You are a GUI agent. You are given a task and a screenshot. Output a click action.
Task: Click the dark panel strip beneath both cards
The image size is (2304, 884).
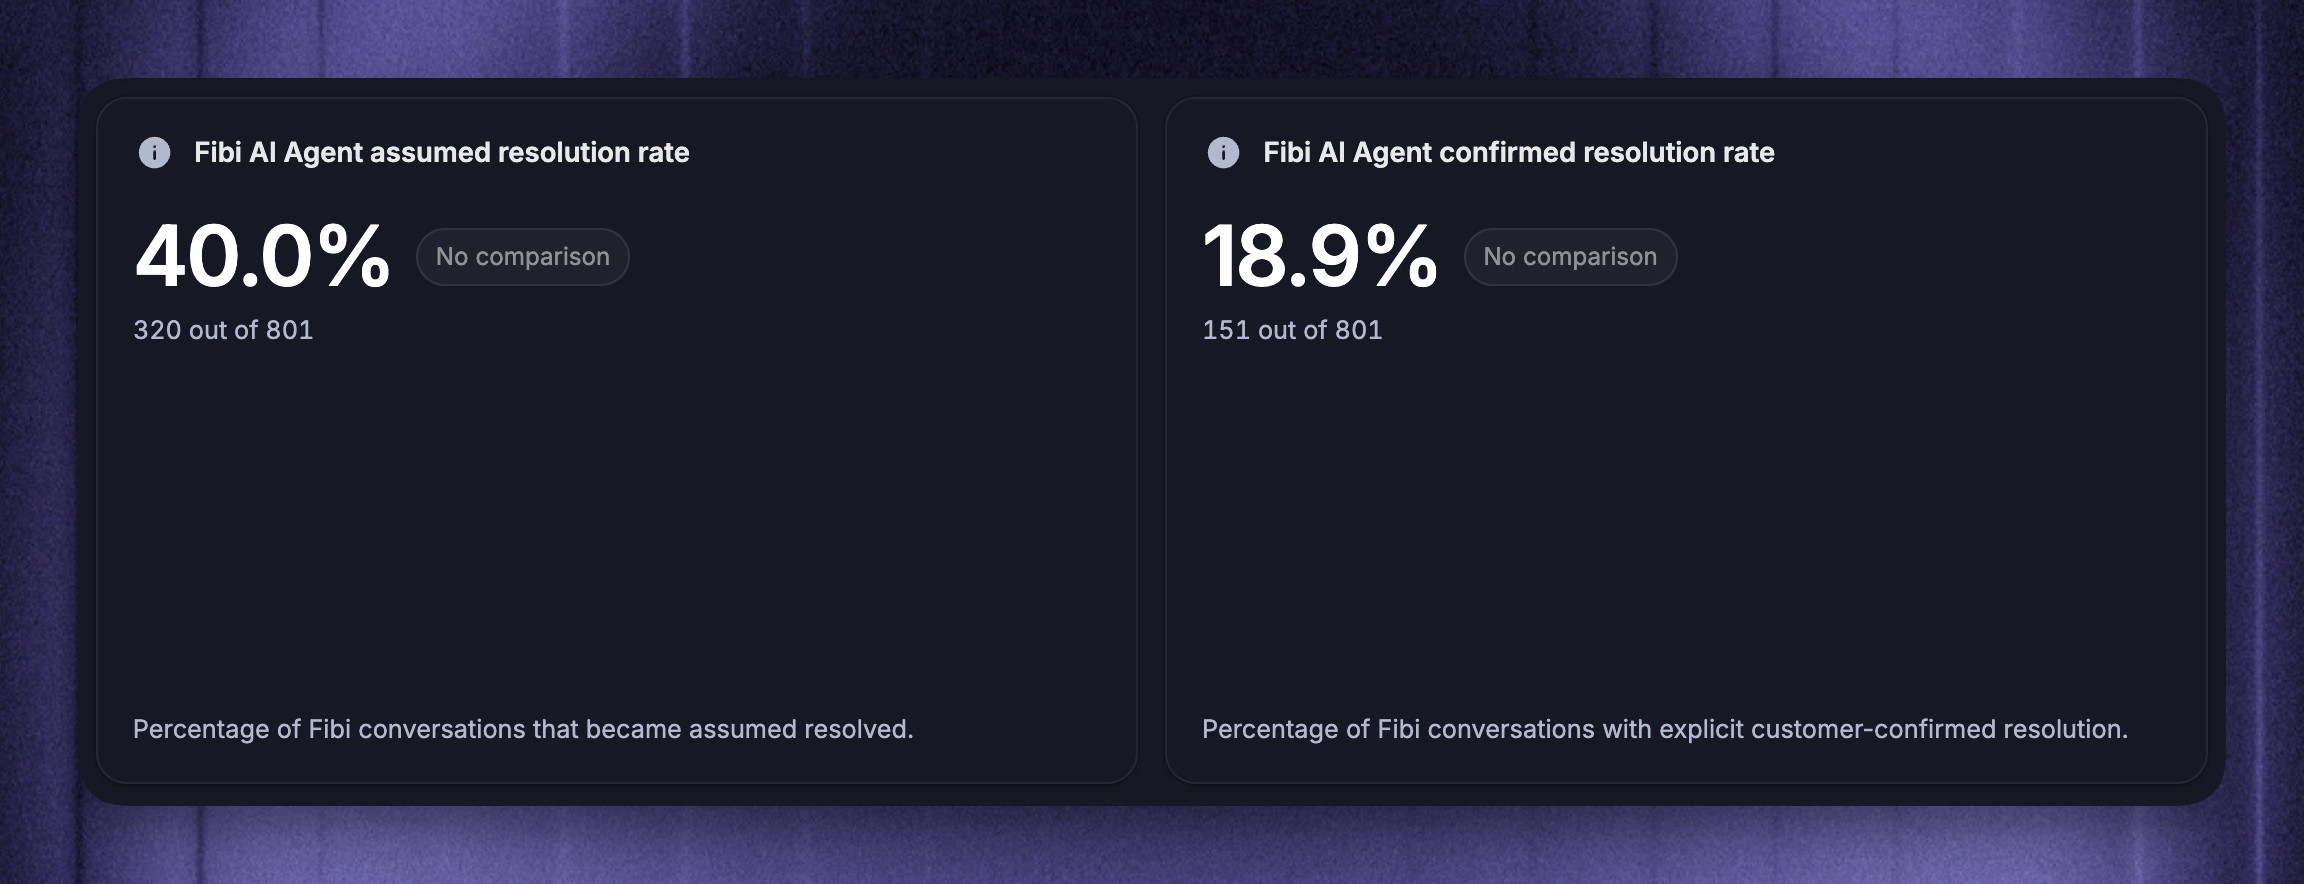pyautogui.click(x=1152, y=795)
